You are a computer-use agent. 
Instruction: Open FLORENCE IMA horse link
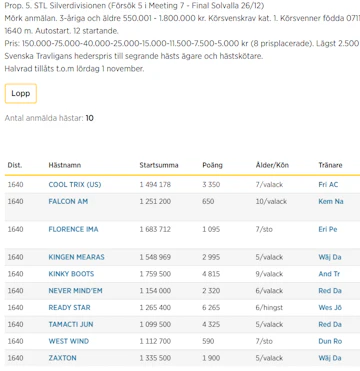click(73, 229)
